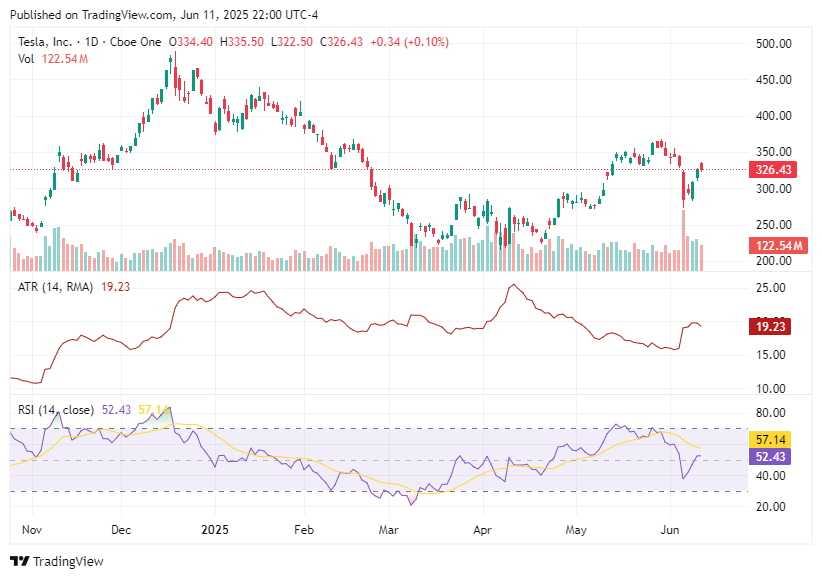Click the 400.00 price axis label
This screenshot has height=579, width=822.
(773, 116)
